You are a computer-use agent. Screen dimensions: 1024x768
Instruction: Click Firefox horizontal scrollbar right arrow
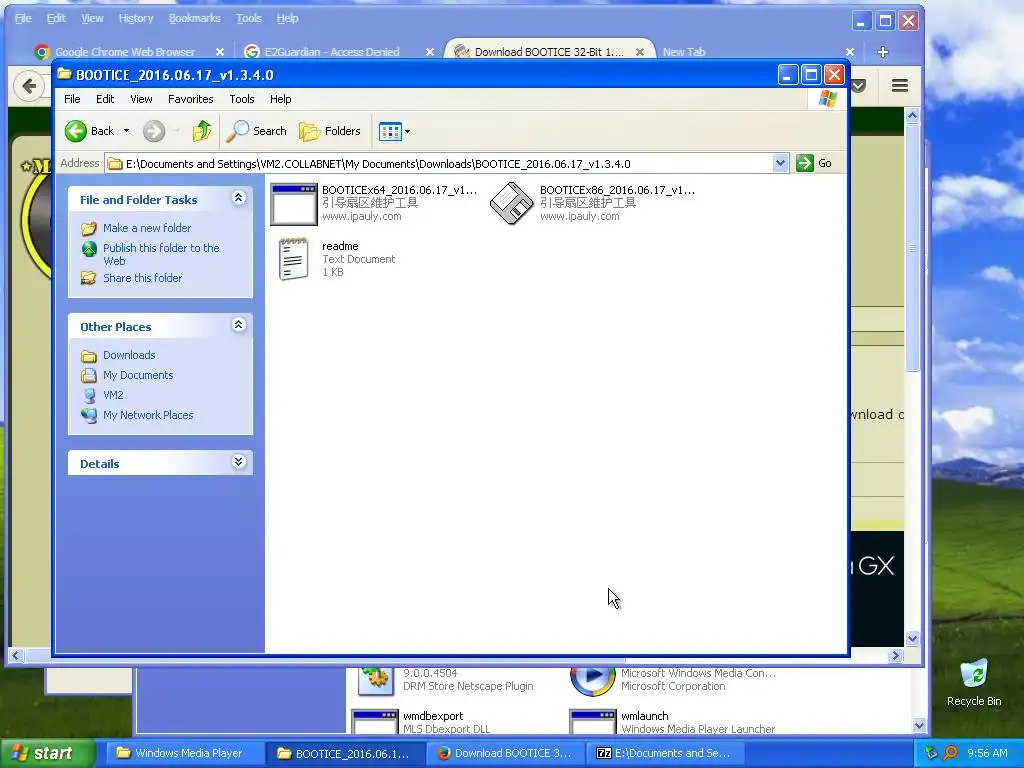tap(895, 655)
